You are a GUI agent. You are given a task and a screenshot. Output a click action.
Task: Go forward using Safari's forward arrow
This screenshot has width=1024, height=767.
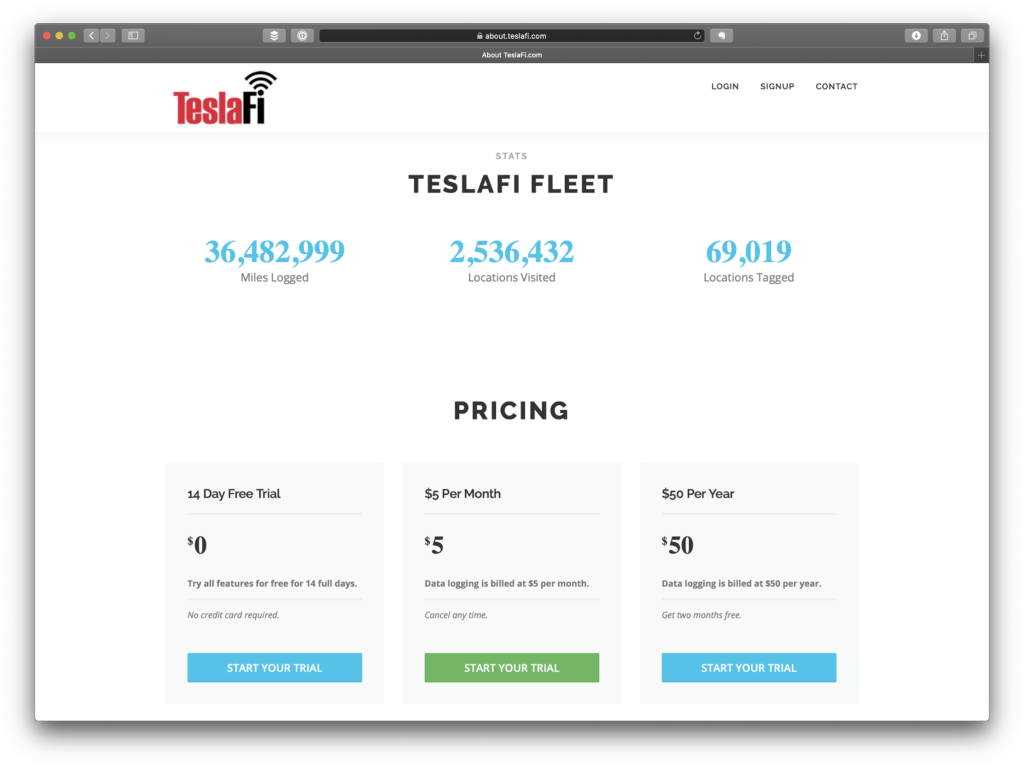pos(108,35)
